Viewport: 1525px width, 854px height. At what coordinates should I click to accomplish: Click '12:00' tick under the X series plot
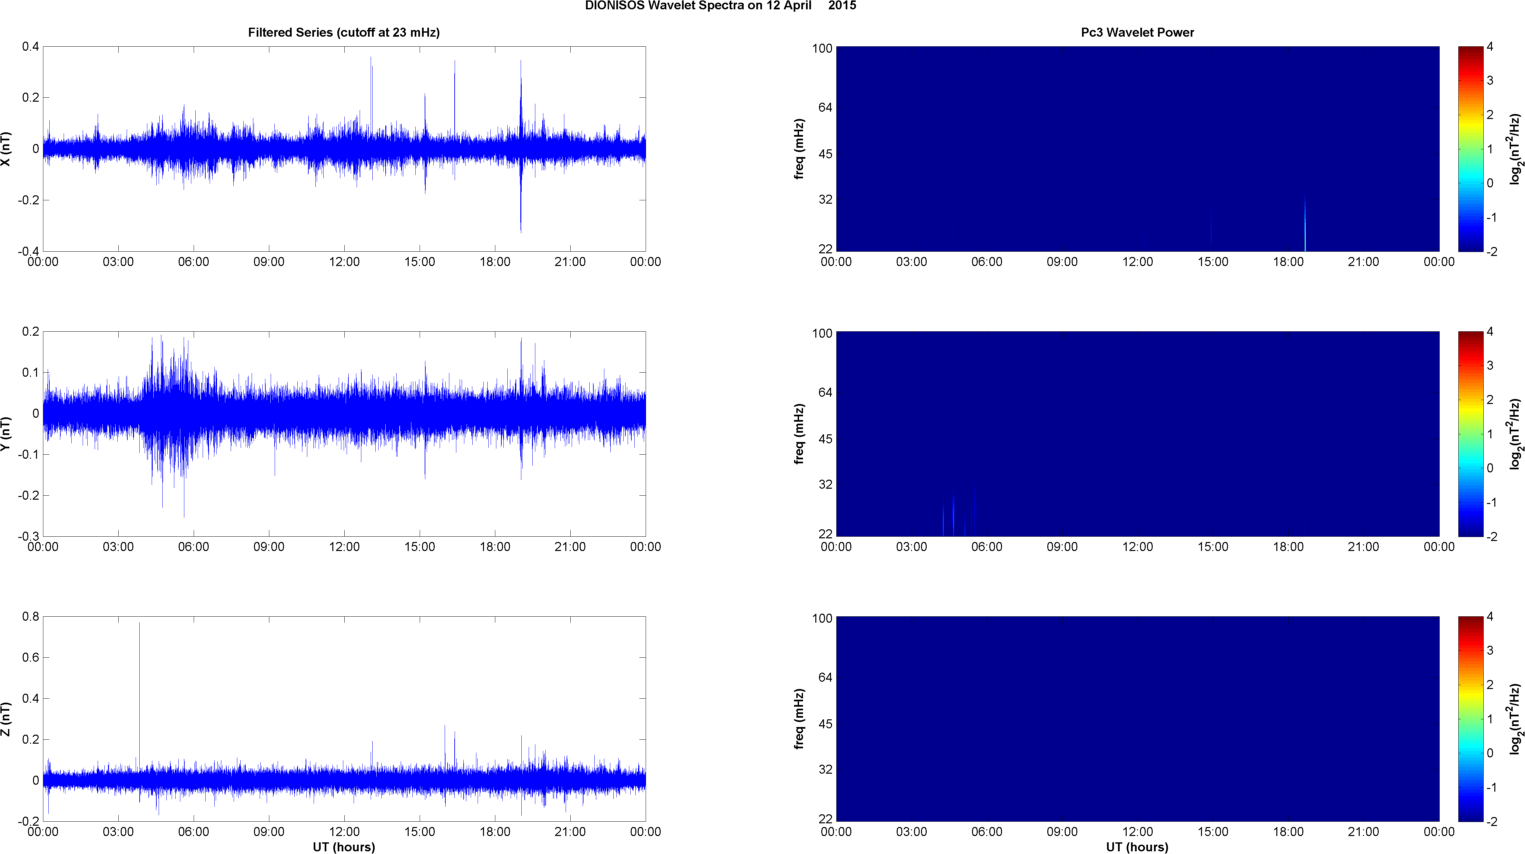344,262
